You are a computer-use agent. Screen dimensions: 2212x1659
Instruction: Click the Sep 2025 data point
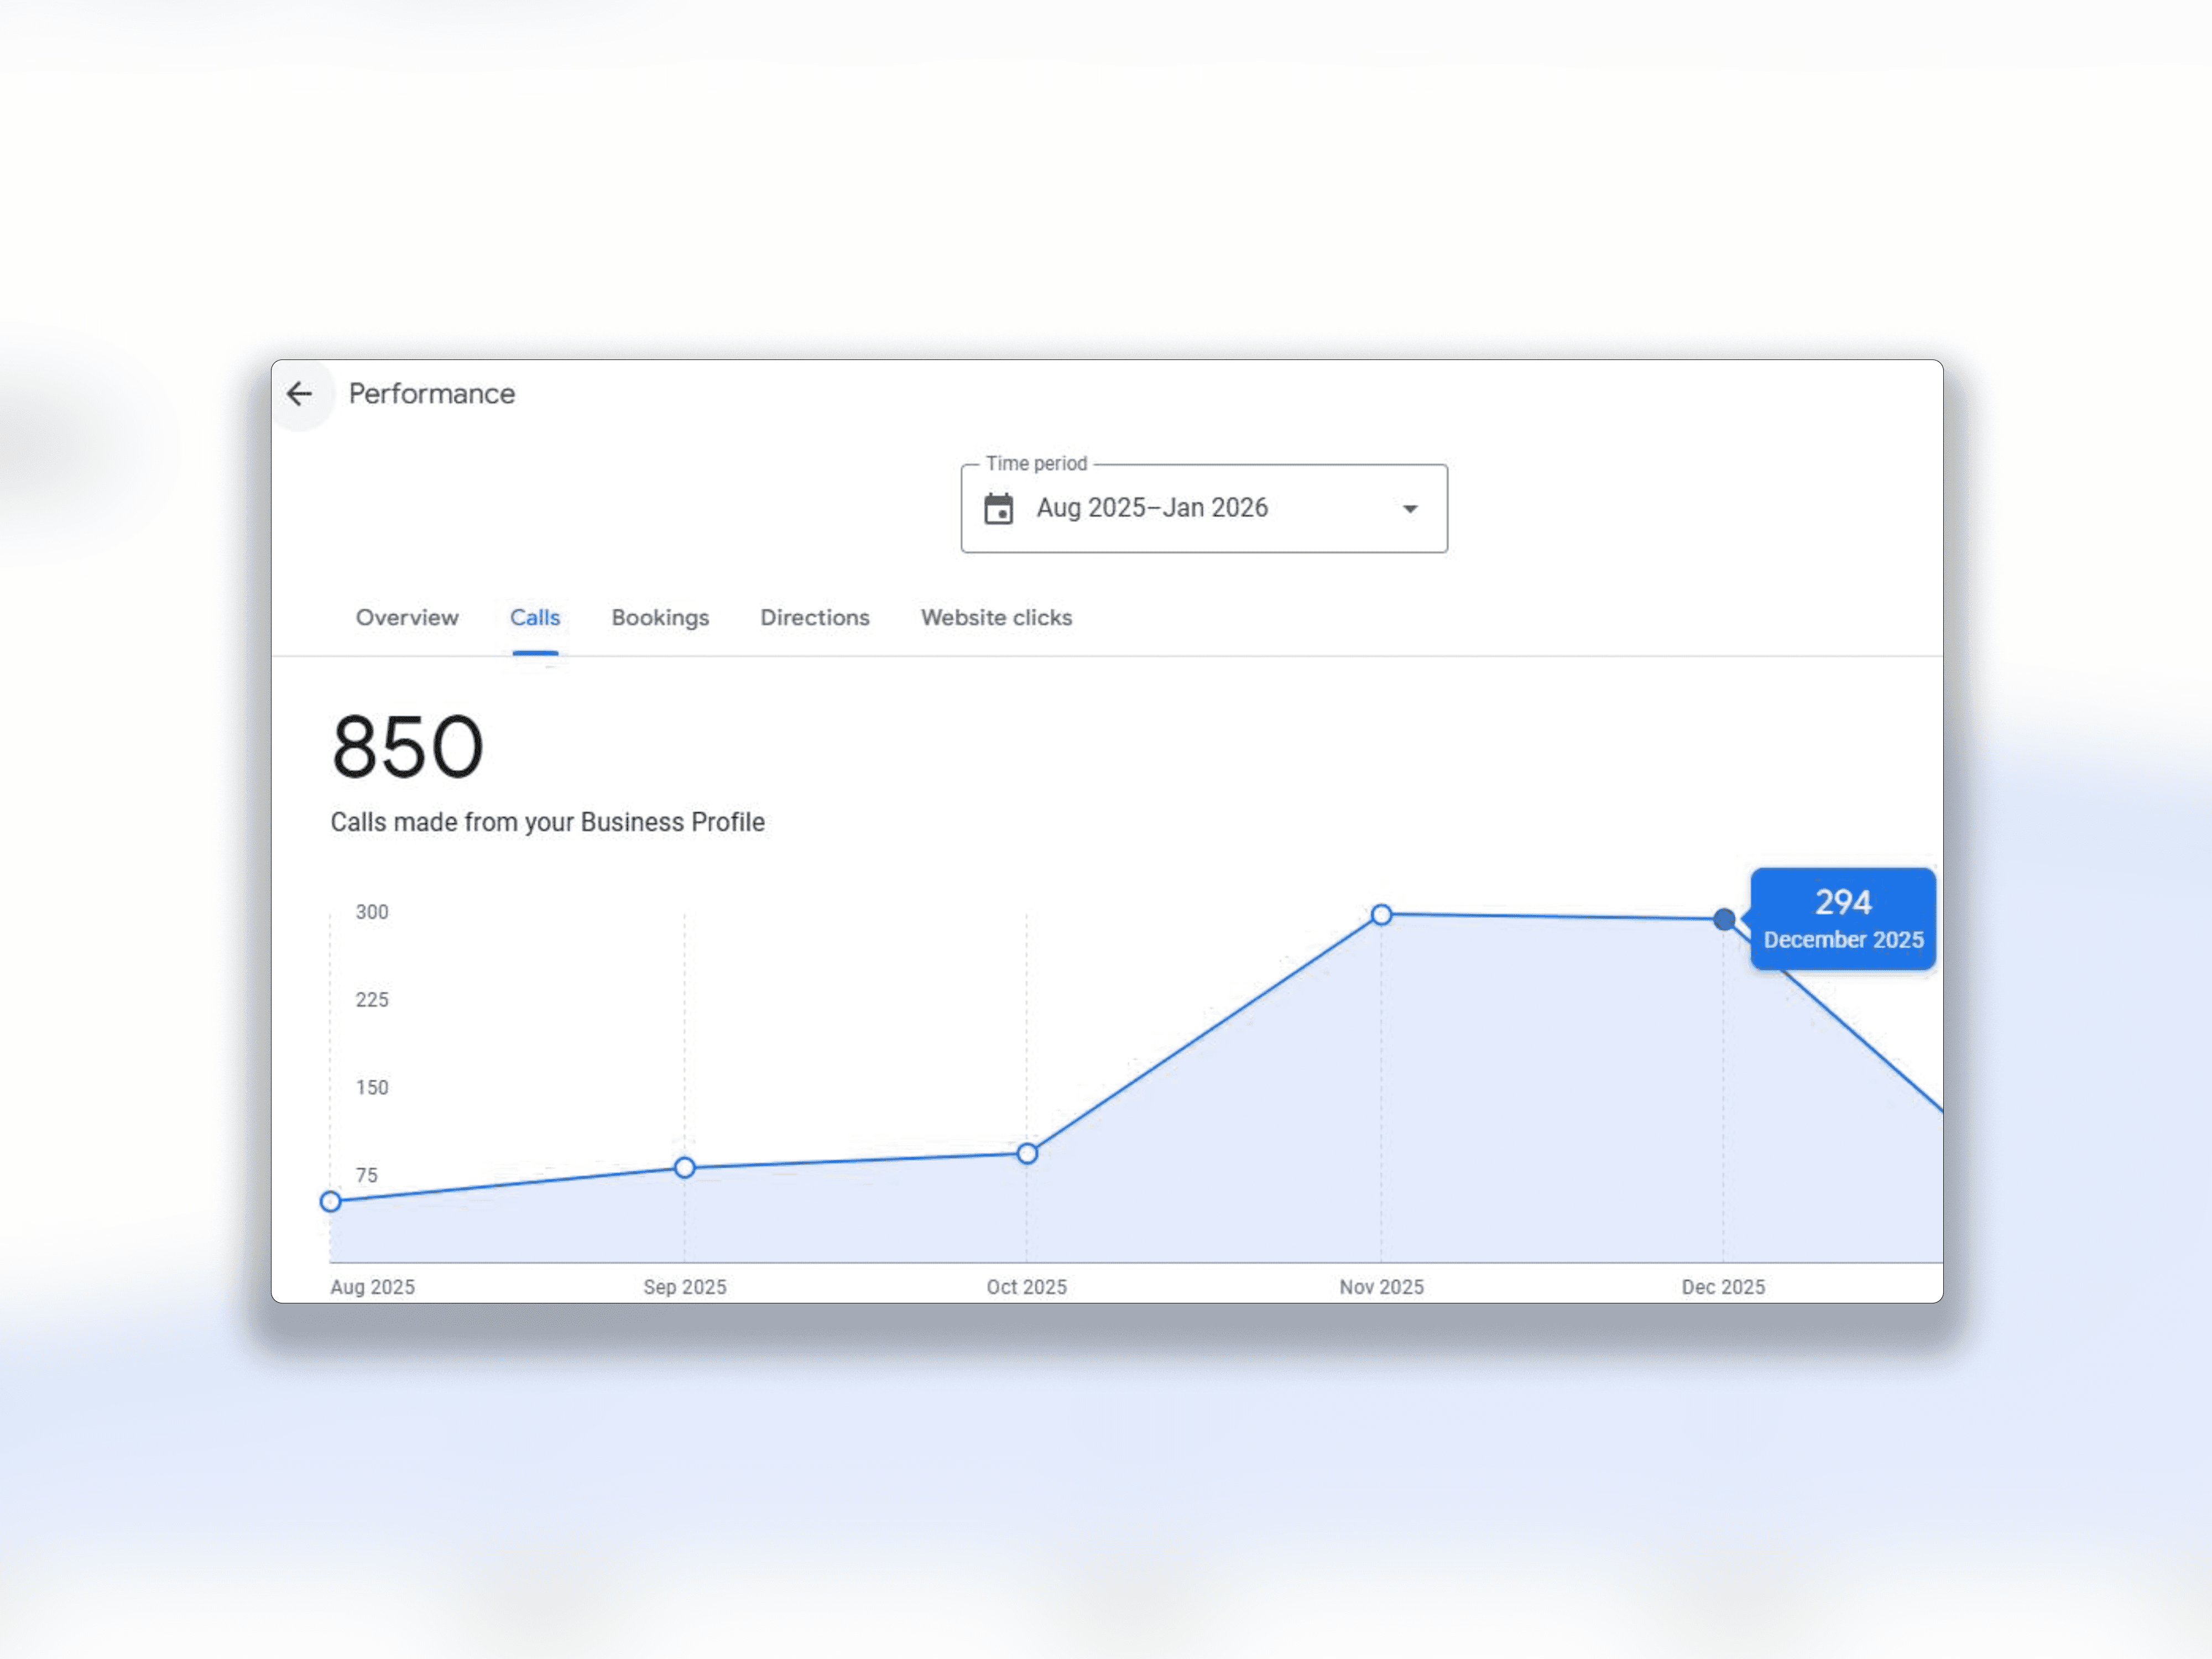point(685,1168)
